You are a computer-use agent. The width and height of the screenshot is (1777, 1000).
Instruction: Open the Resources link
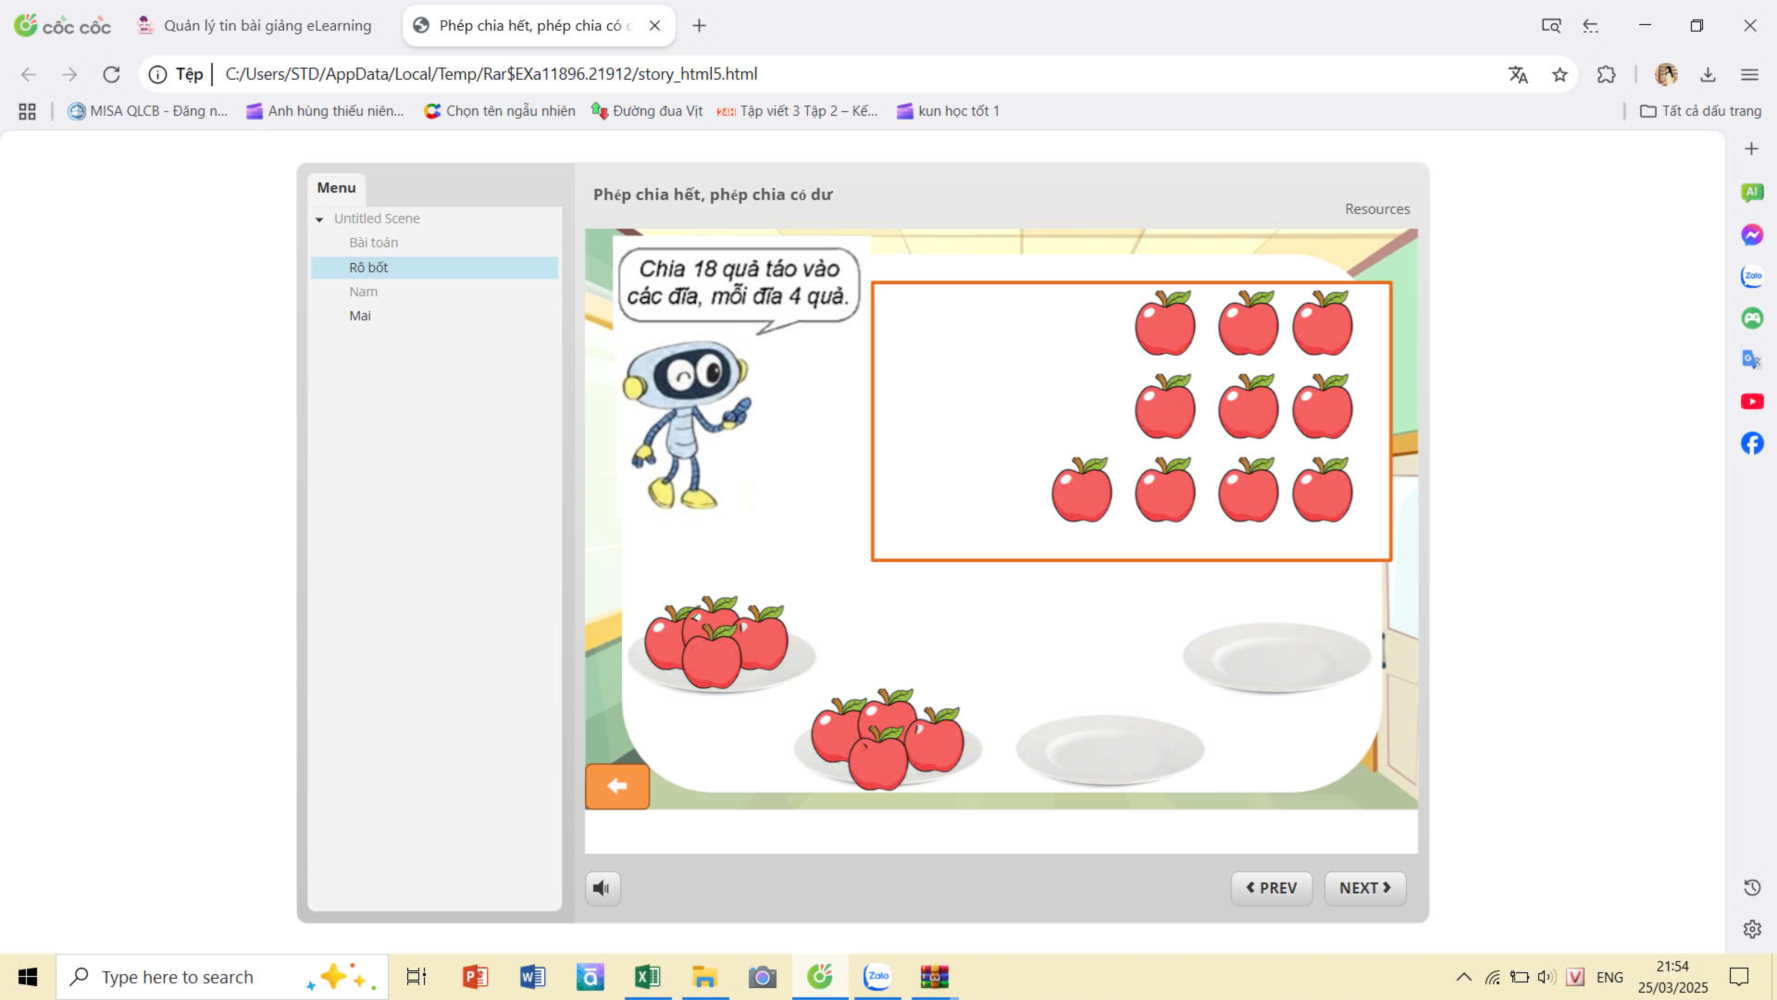tap(1376, 209)
